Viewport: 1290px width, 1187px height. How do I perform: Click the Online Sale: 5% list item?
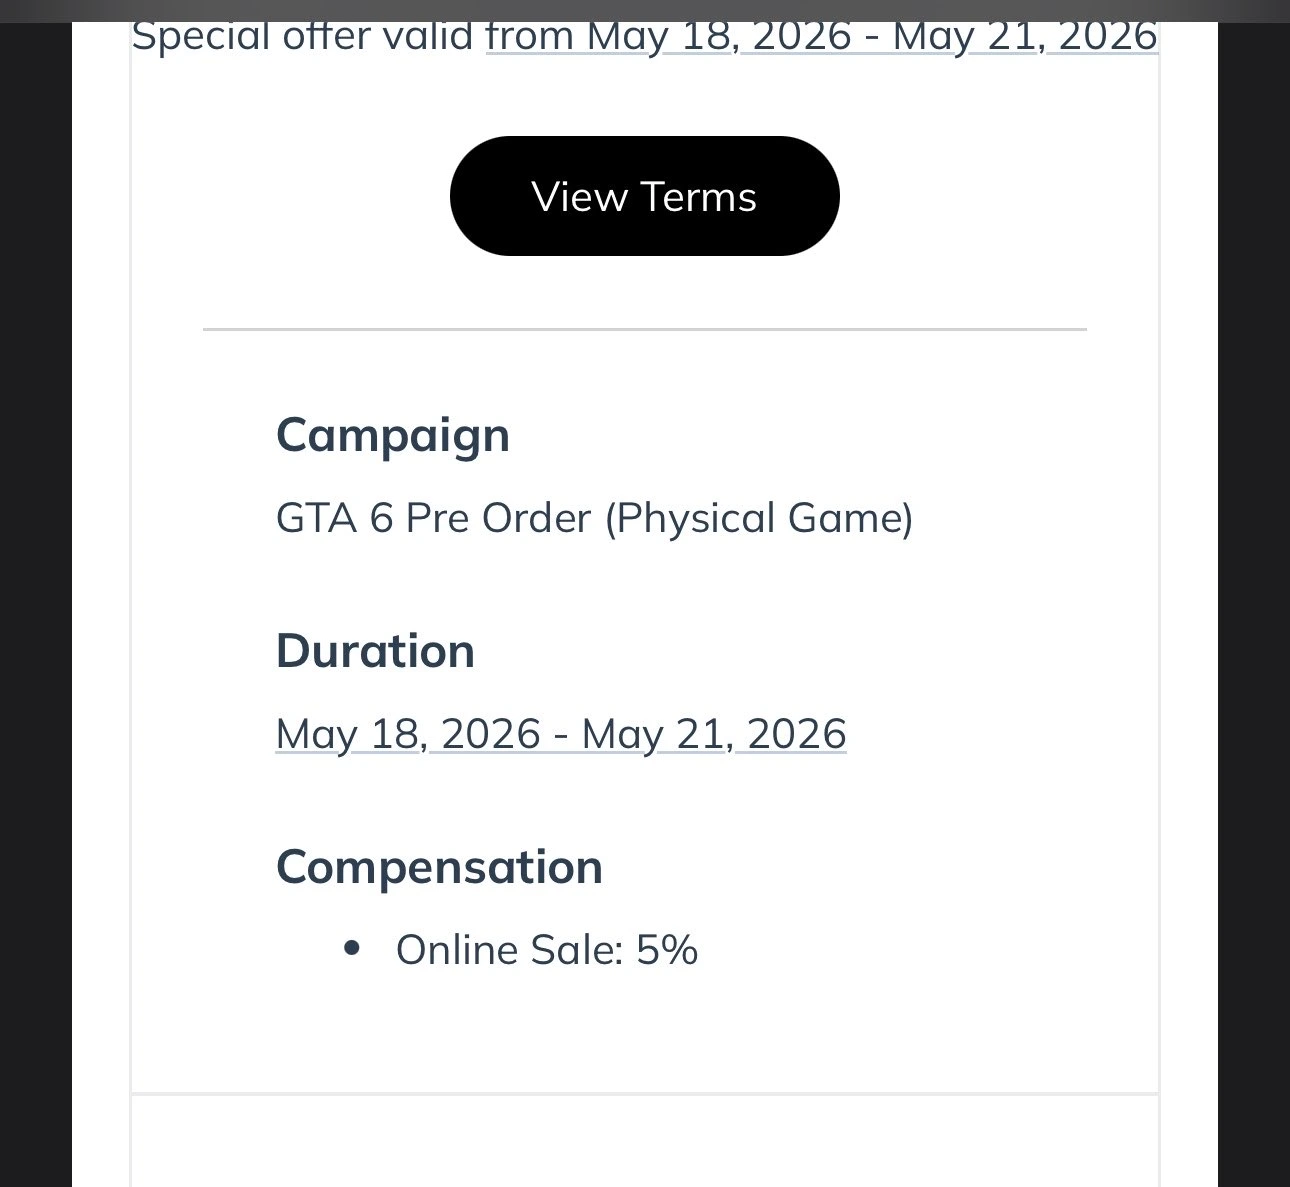pos(546,950)
